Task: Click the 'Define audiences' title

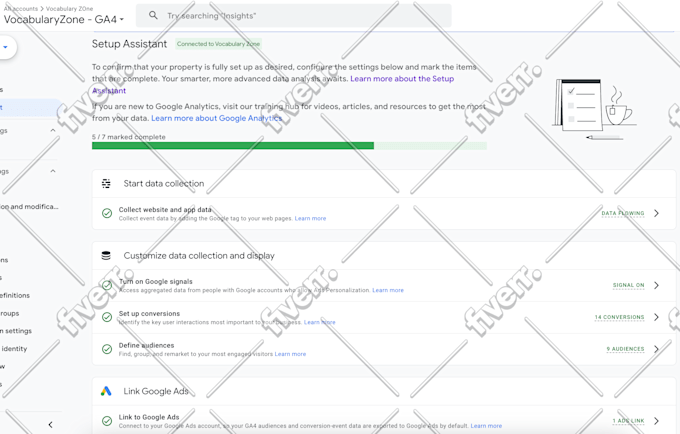Action: point(147,345)
